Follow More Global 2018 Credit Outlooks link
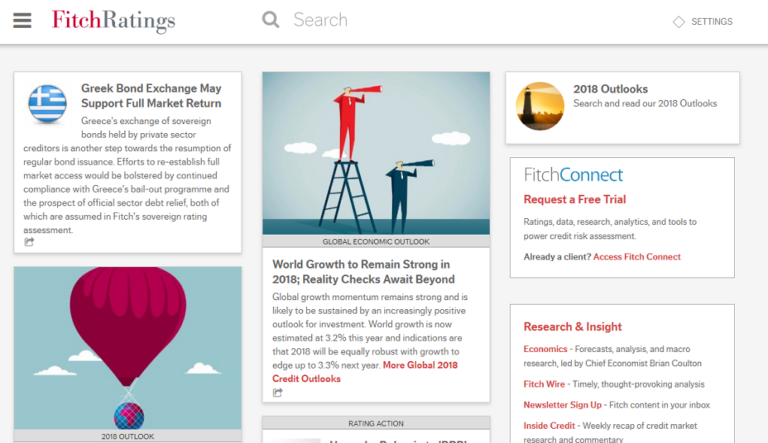768x443 pixels. (365, 372)
